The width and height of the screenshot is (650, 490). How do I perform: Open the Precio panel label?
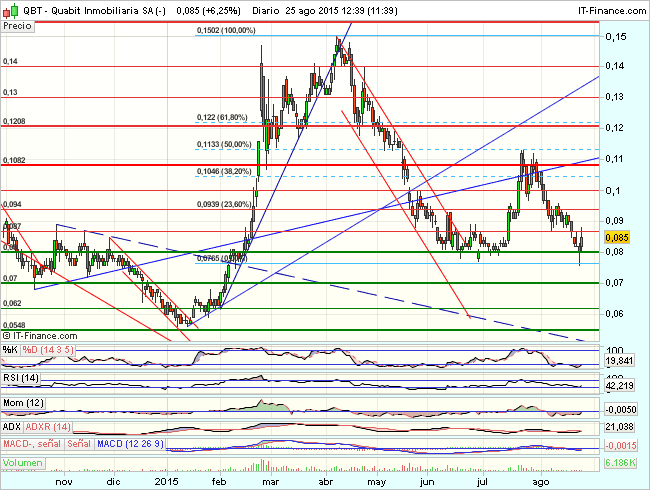pos(17,26)
